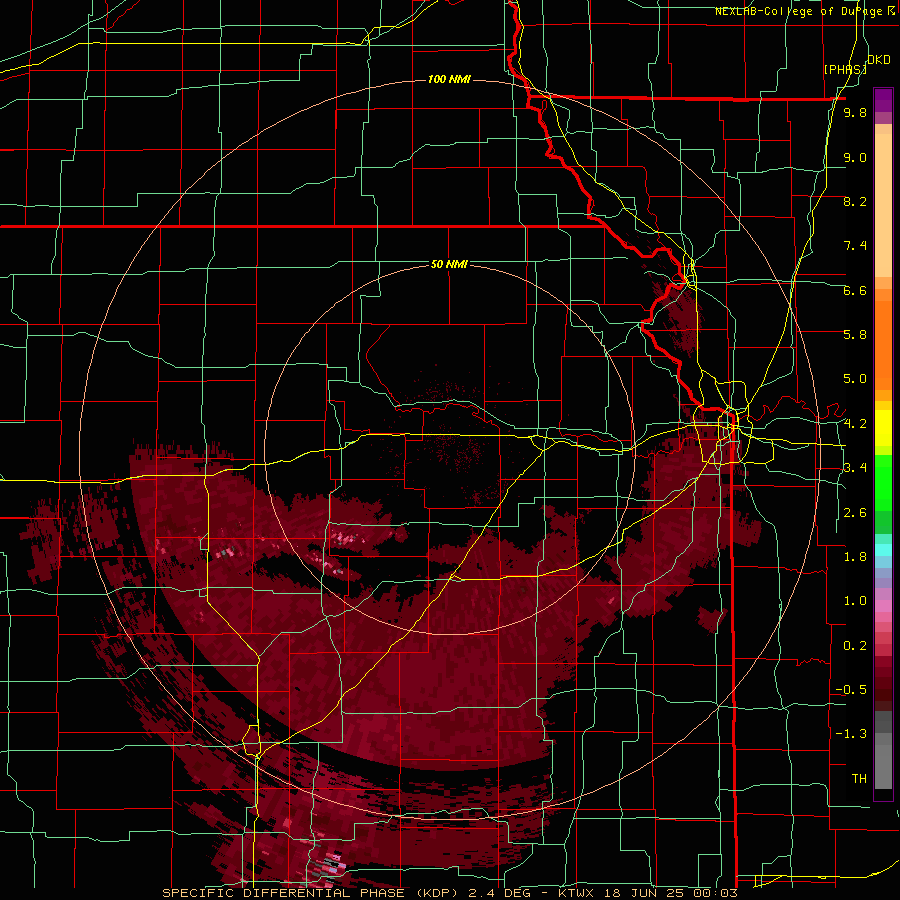Click the 50 NMI range ring label

[449, 264]
